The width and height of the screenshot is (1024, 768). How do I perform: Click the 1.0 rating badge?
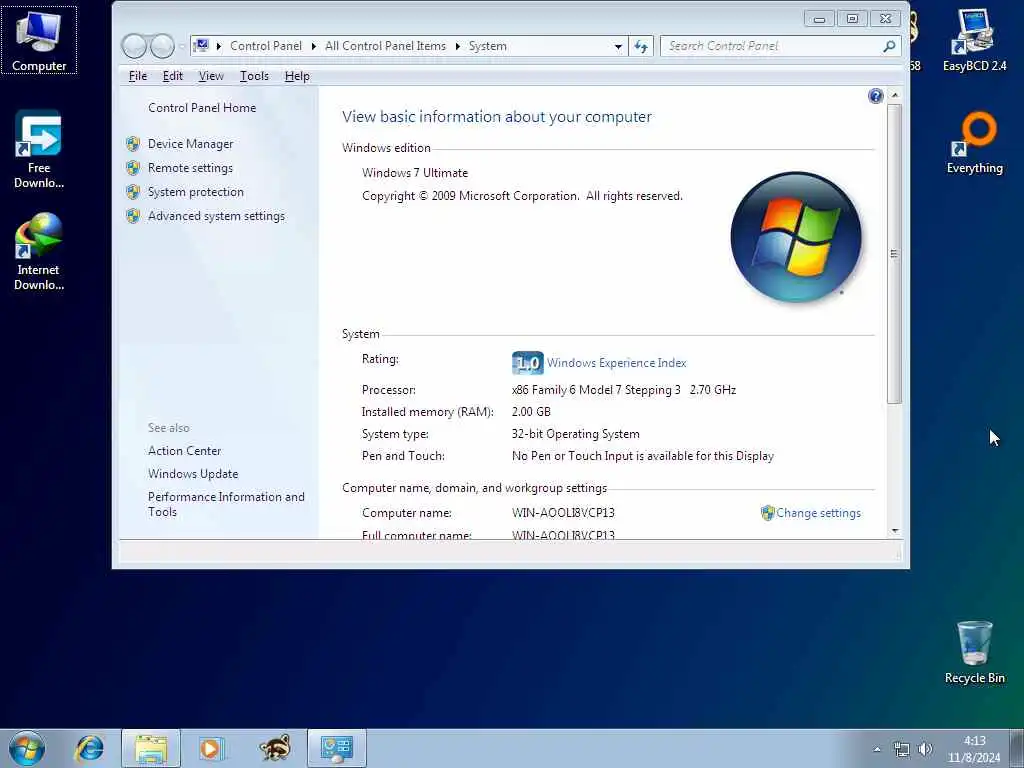[x=528, y=362]
